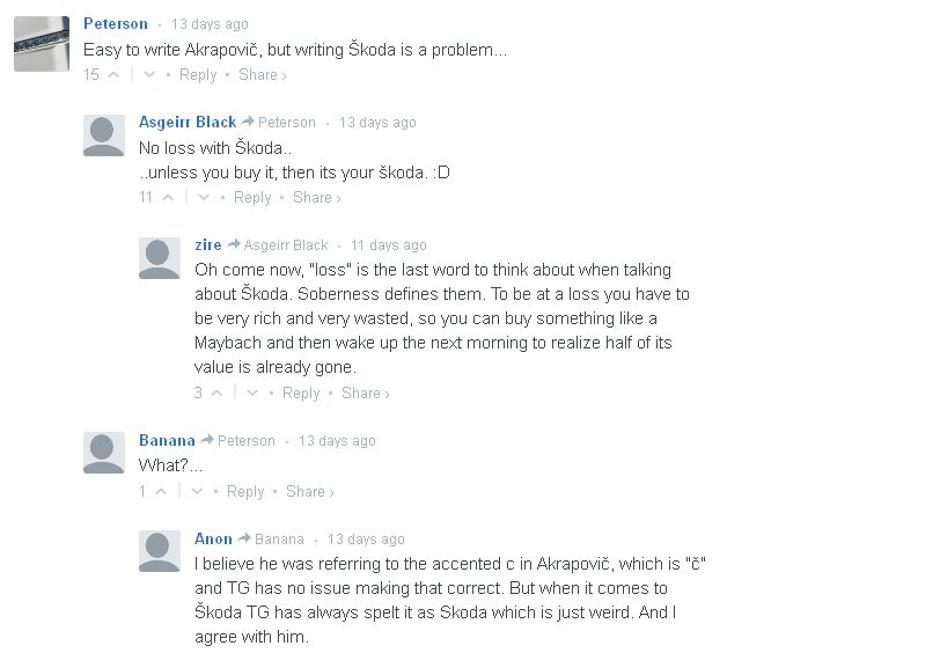Downvote Peterson's top-level comment
This screenshot has width=940, height=653.
(x=149, y=75)
